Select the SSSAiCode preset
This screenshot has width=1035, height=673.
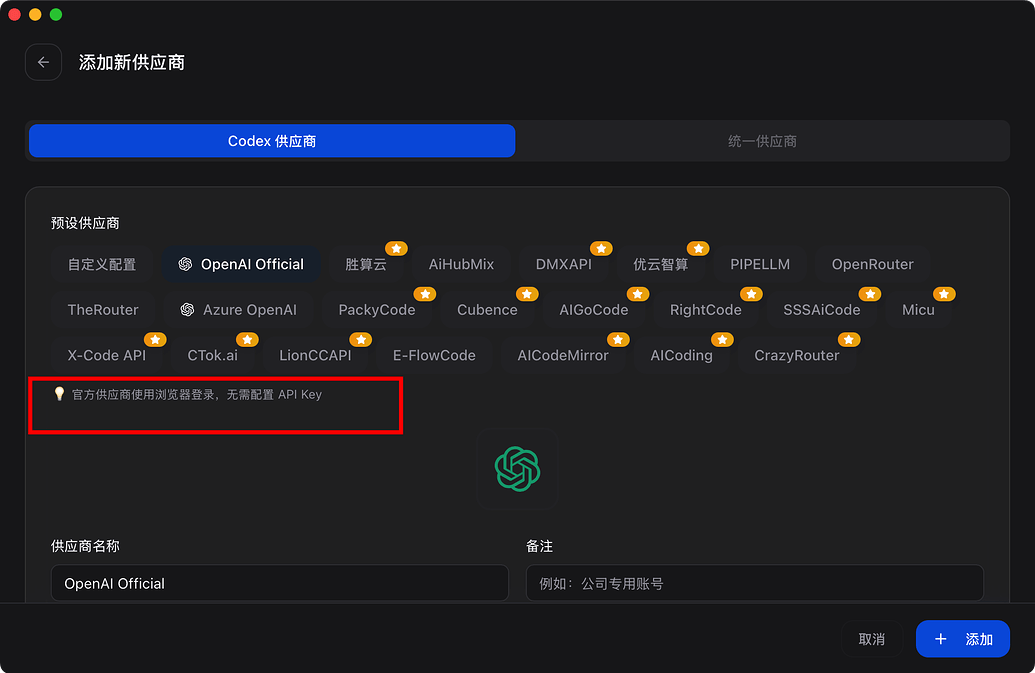point(822,309)
